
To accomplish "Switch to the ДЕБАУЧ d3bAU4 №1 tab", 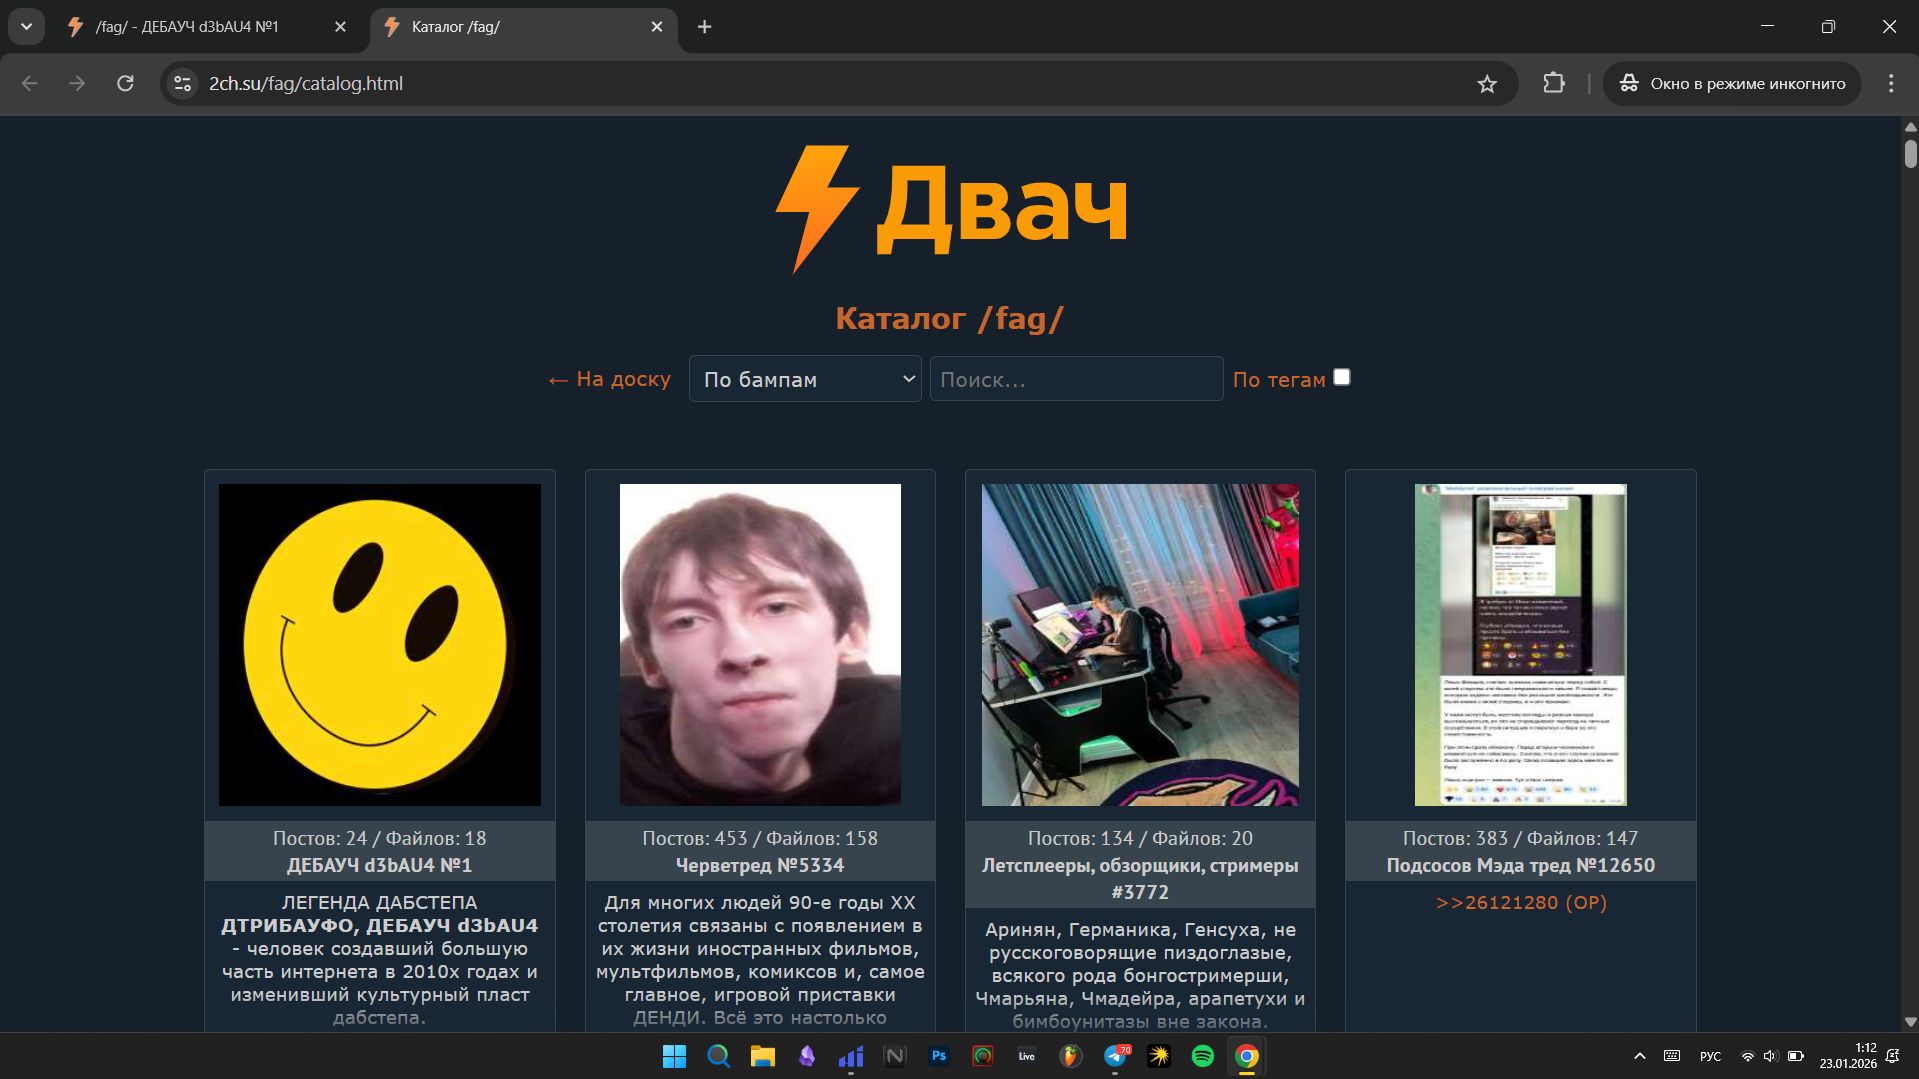I will point(206,27).
